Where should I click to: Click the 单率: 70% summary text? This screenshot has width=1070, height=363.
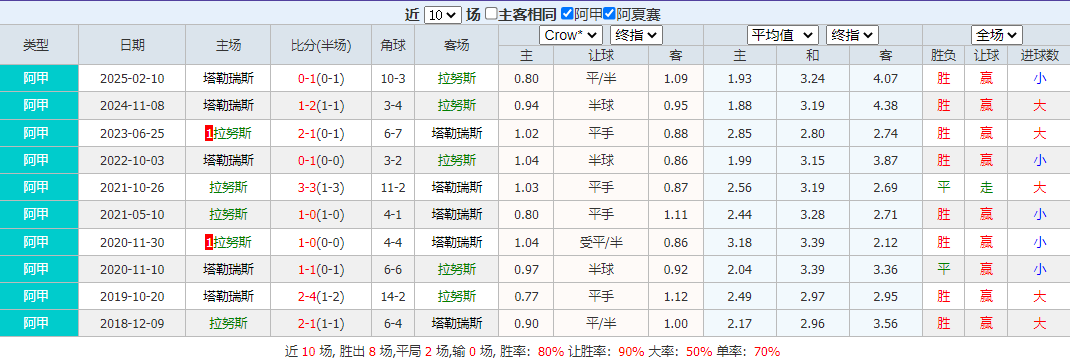click(748, 352)
